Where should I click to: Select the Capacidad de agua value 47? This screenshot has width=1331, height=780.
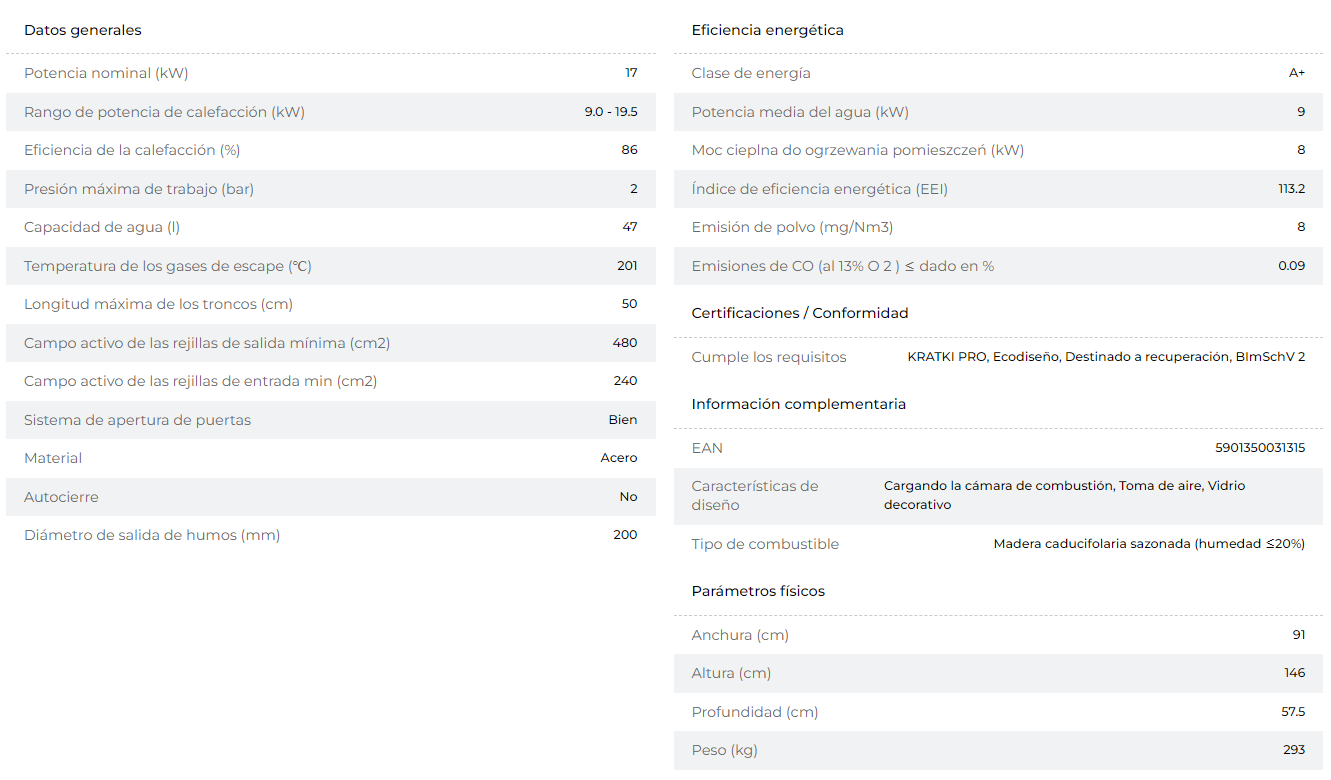tap(630, 227)
